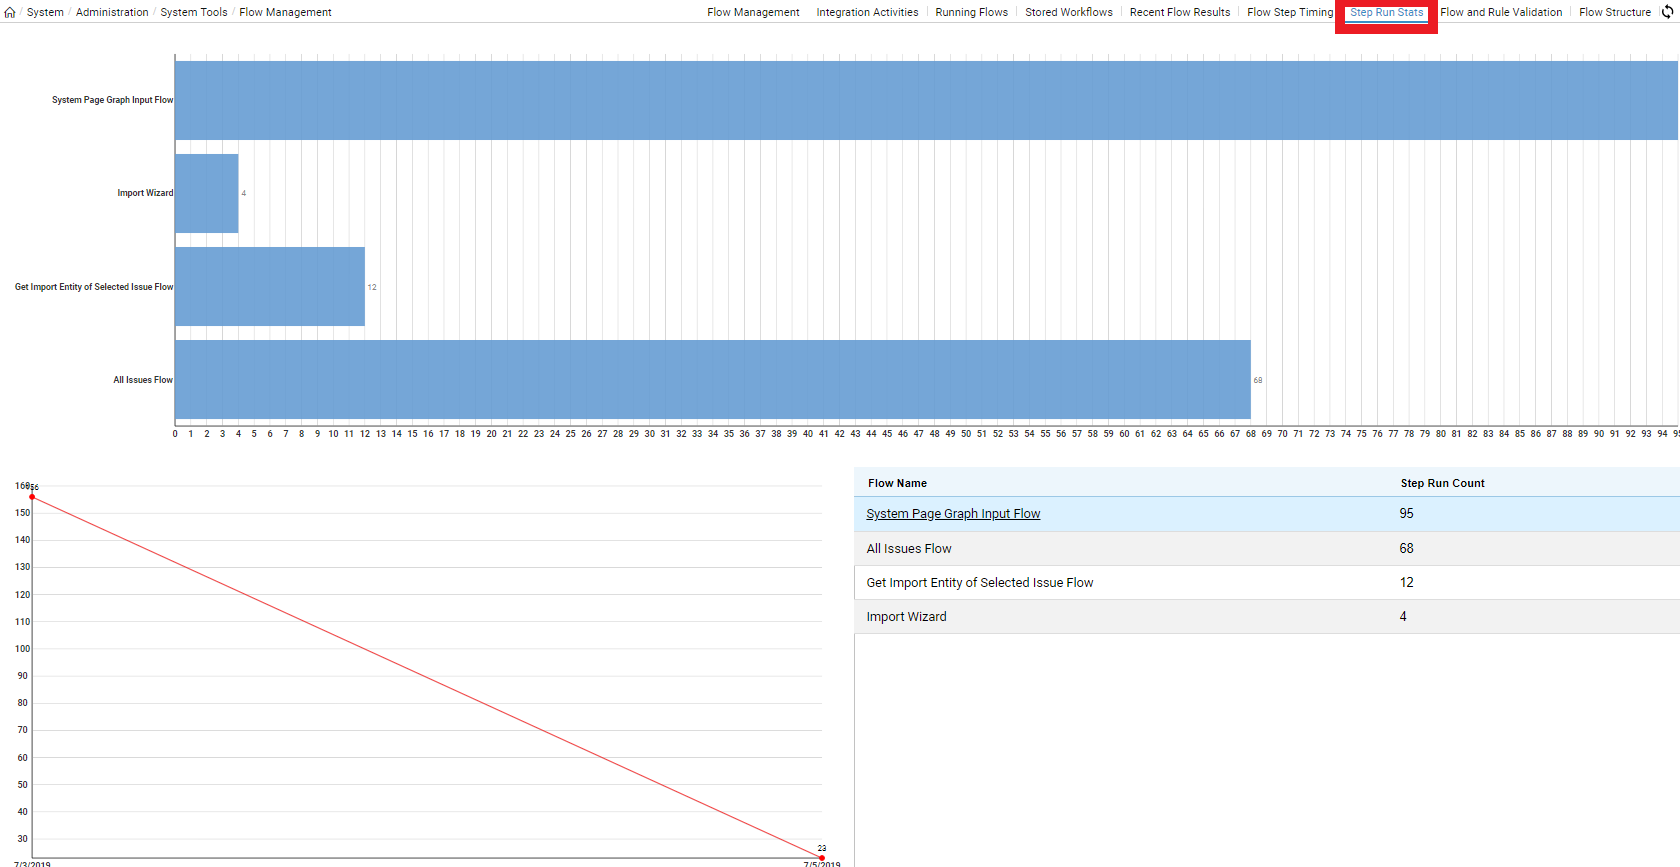This screenshot has width=1680, height=867.
Task: Click the System Page Graph Input Flow bar
Action: coord(926,100)
